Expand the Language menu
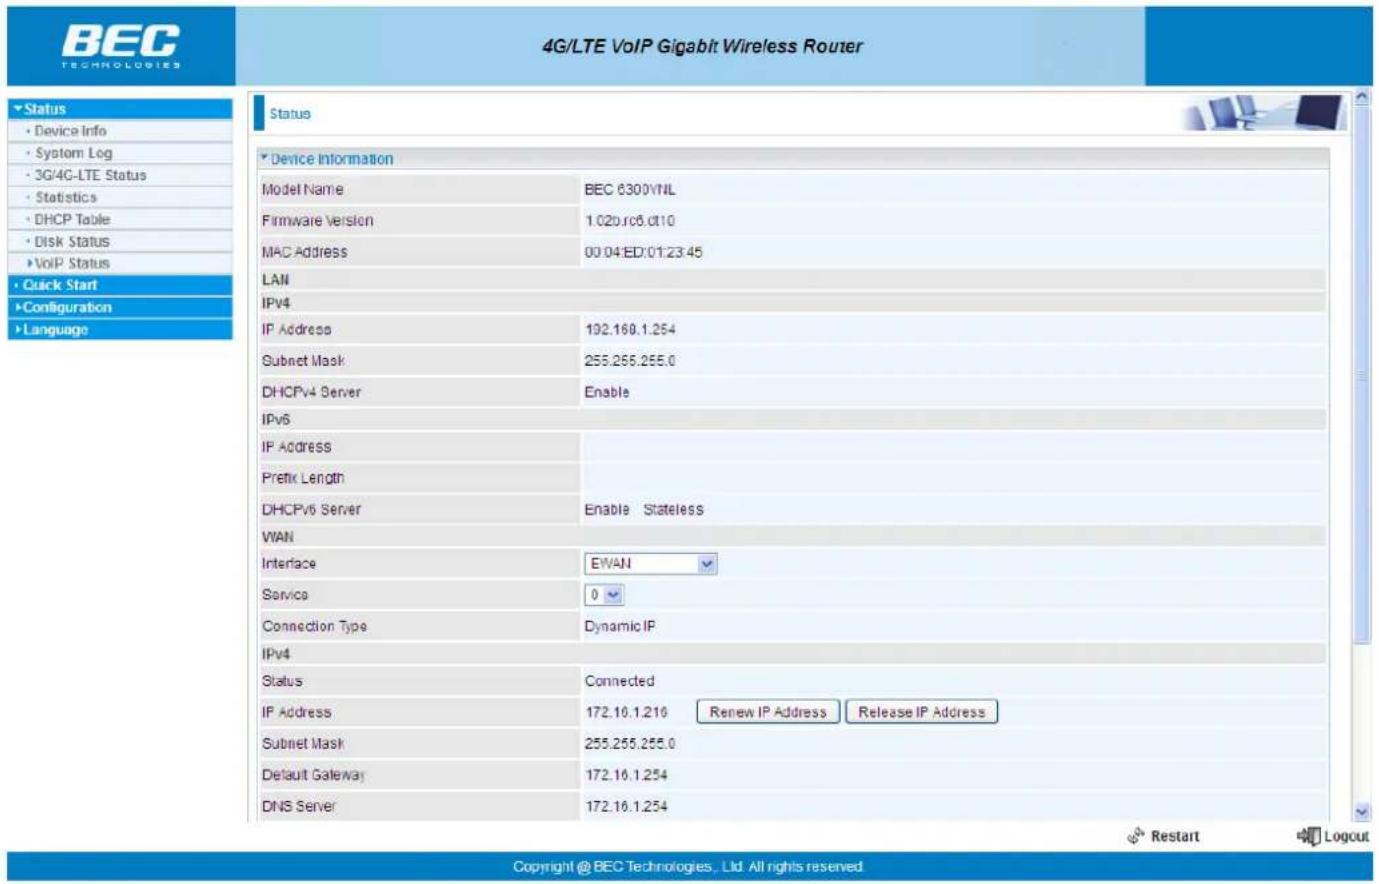Image resolution: width=1379 pixels, height=884 pixels. tap(120, 329)
